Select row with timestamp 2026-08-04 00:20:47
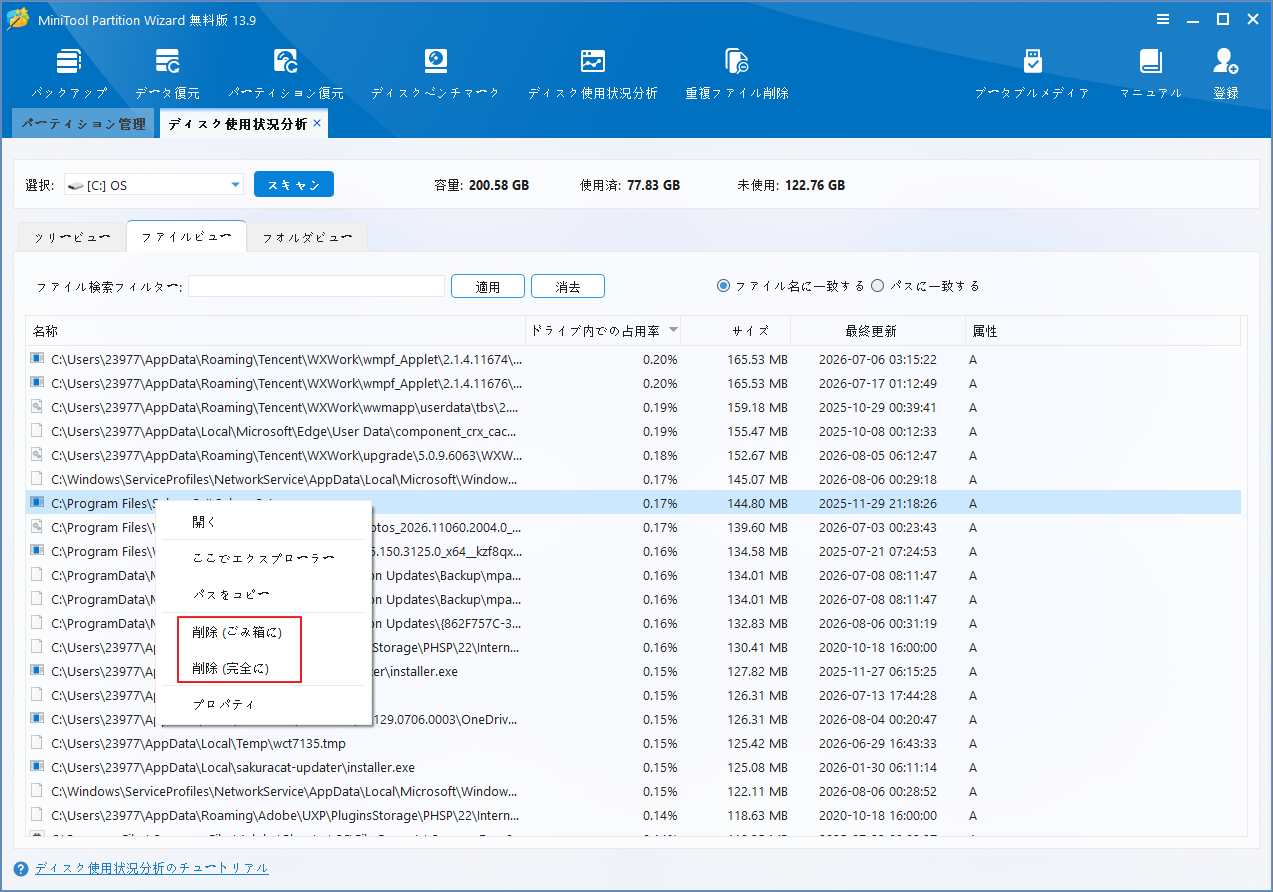 (633, 719)
